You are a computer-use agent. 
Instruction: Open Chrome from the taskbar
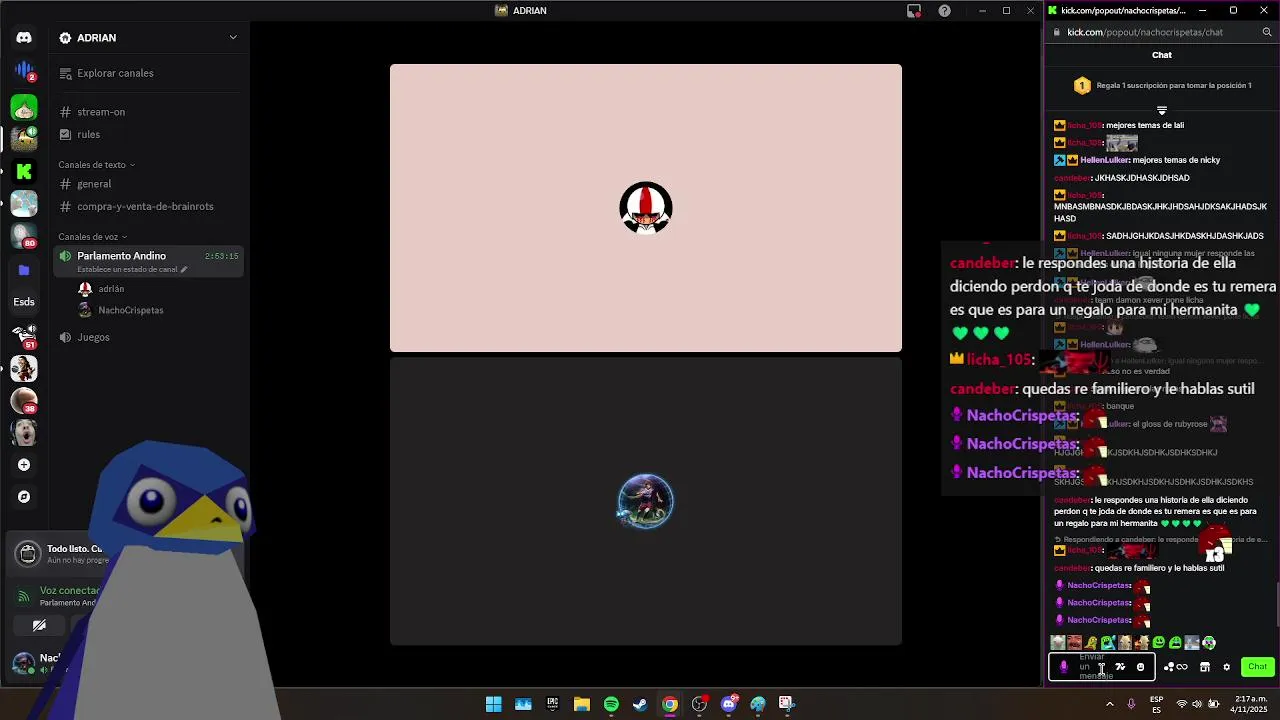click(670, 704)
